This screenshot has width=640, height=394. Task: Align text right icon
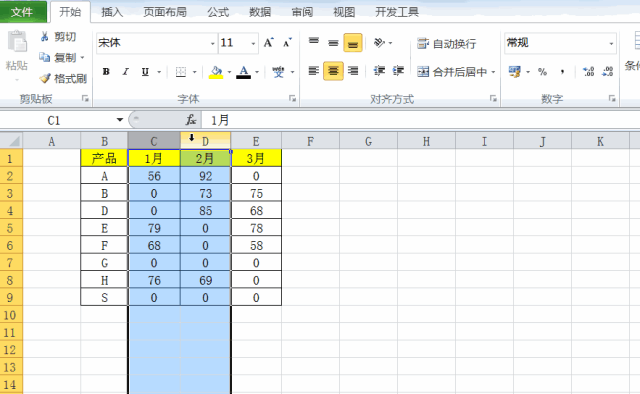click(353, 71)
